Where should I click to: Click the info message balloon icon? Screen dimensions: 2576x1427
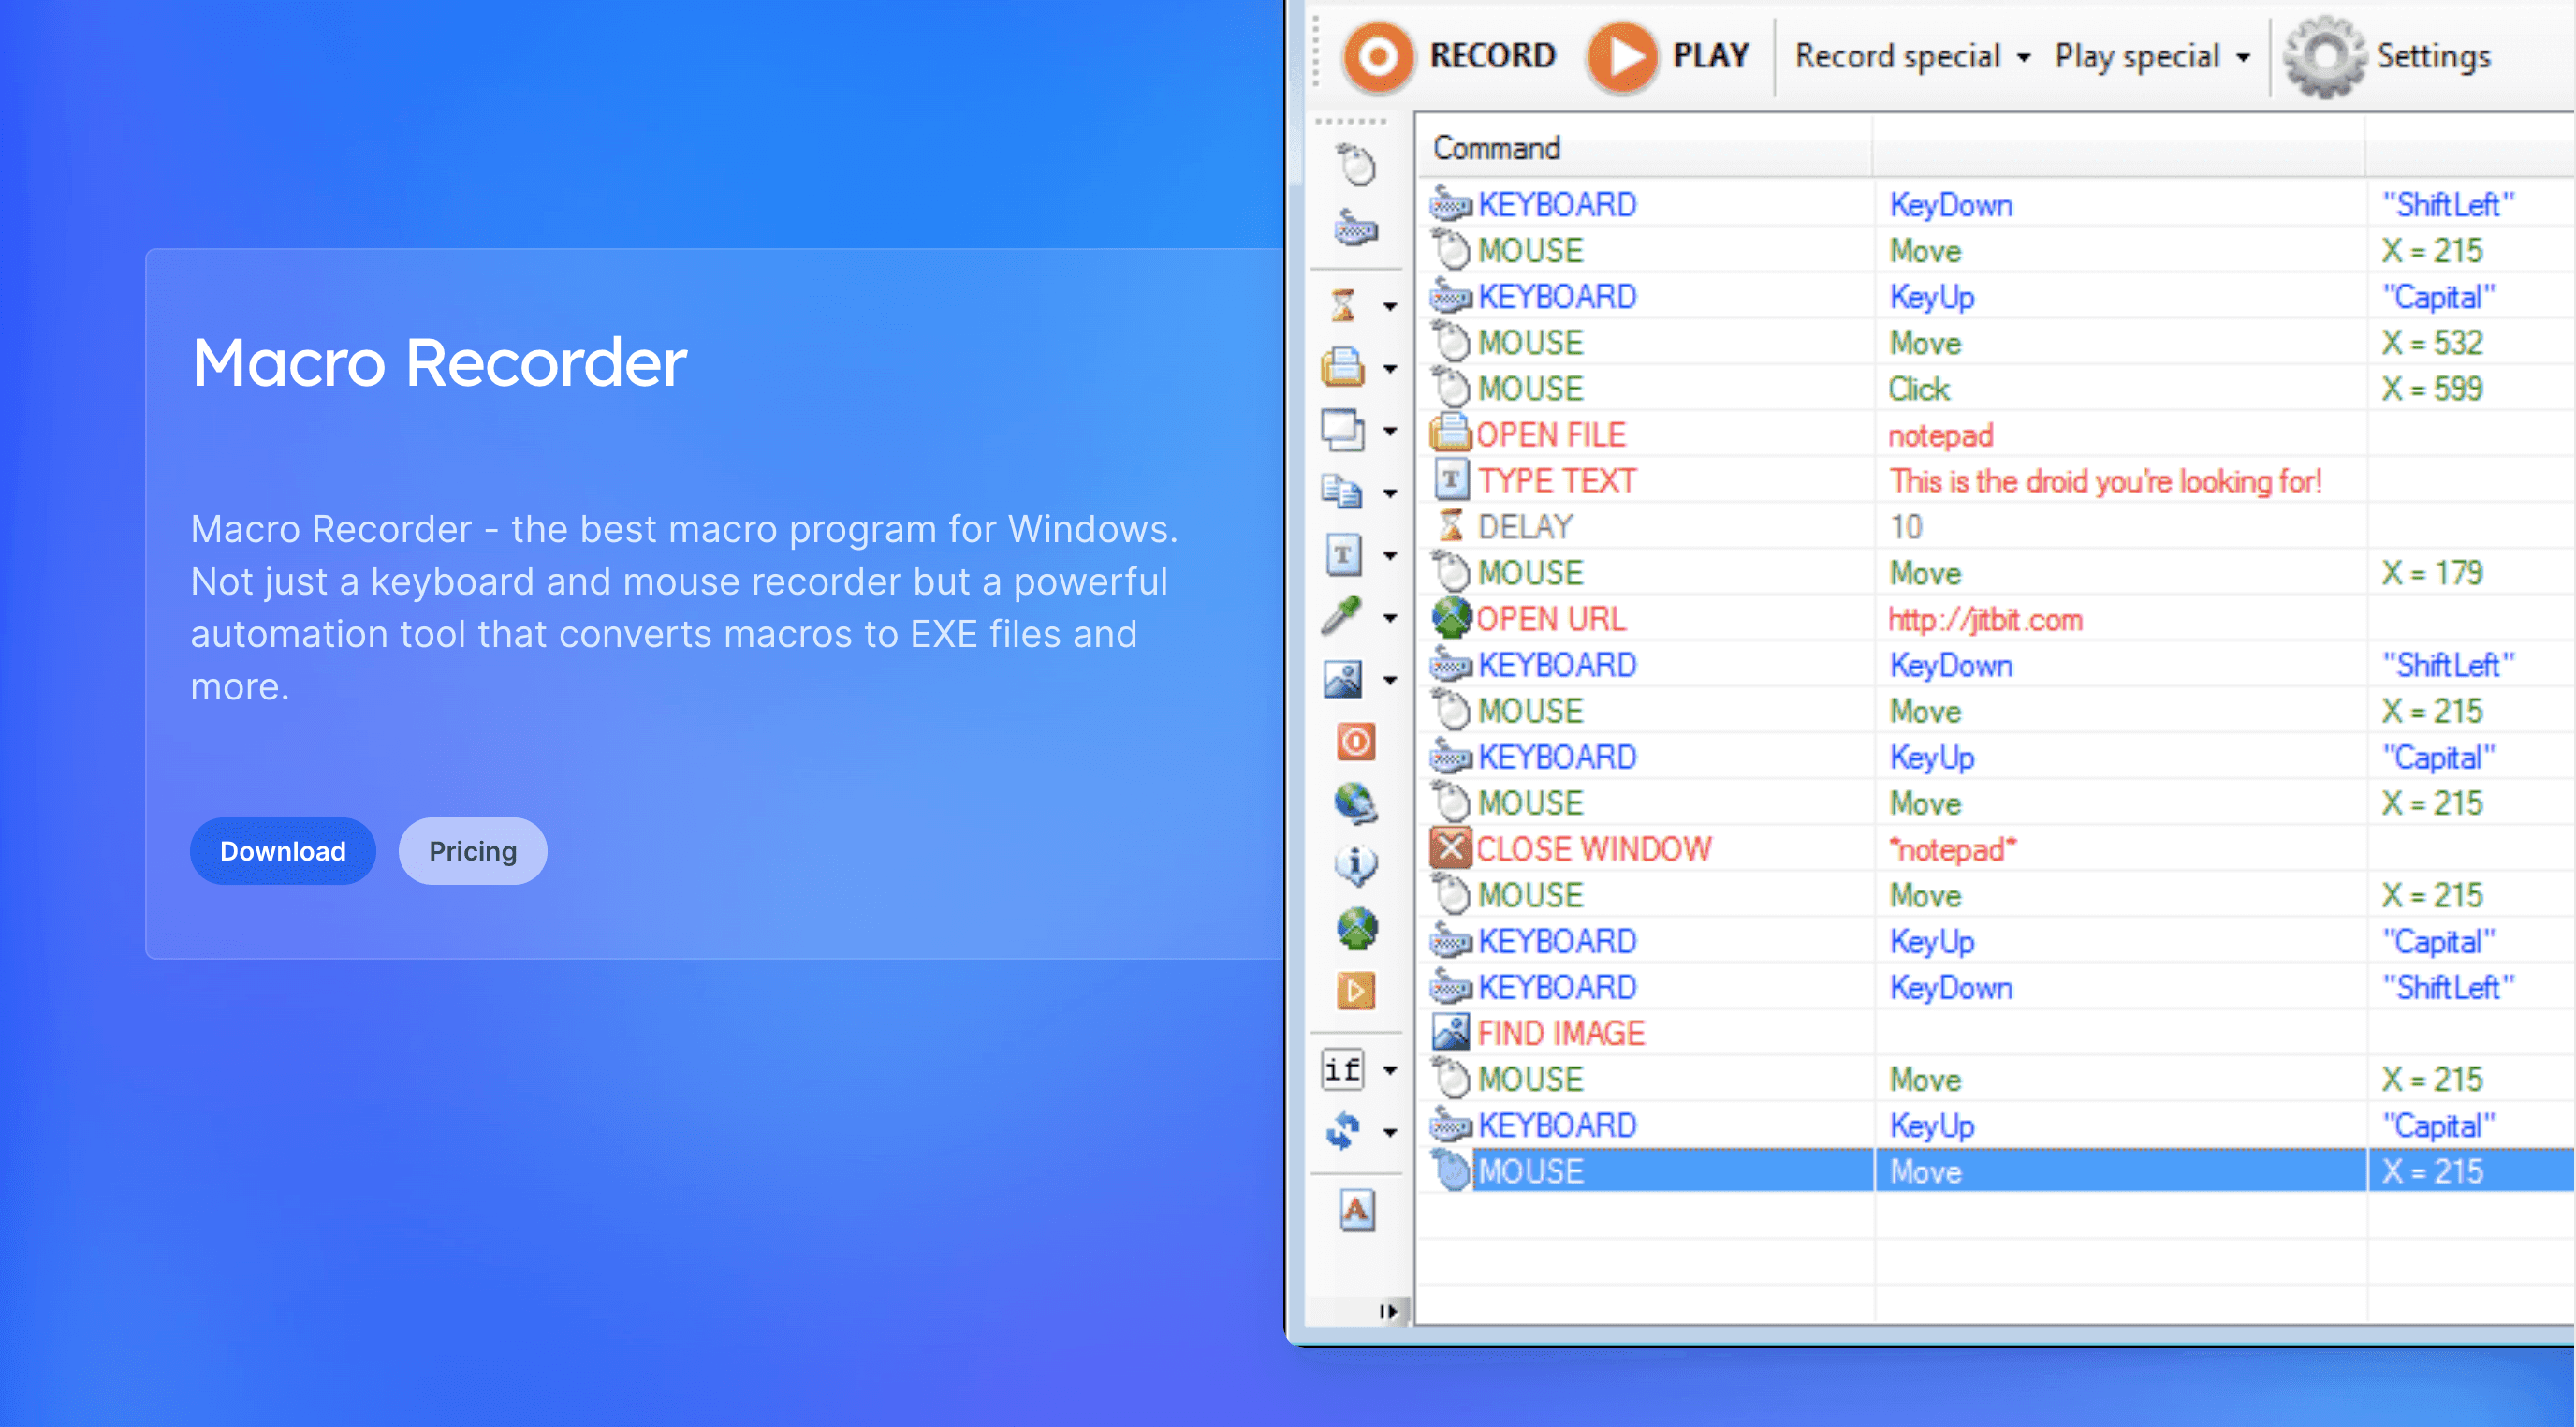(x=1355, y=864)
